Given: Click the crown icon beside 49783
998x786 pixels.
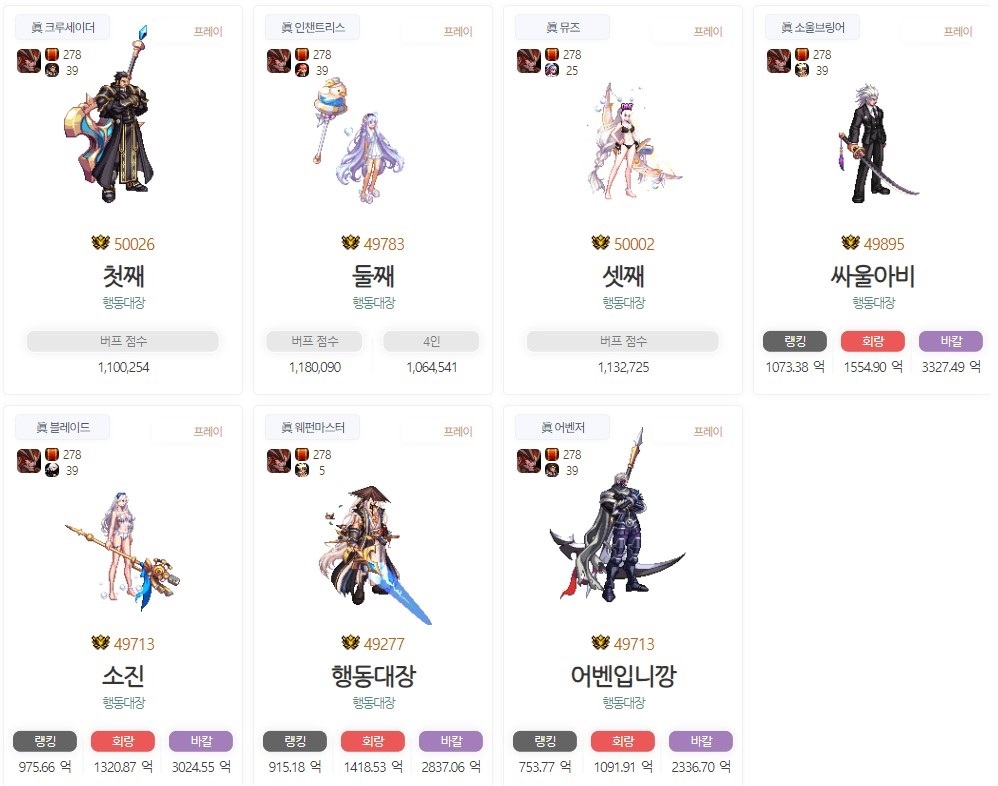Looking at the screenshot, I should [351, 242].
